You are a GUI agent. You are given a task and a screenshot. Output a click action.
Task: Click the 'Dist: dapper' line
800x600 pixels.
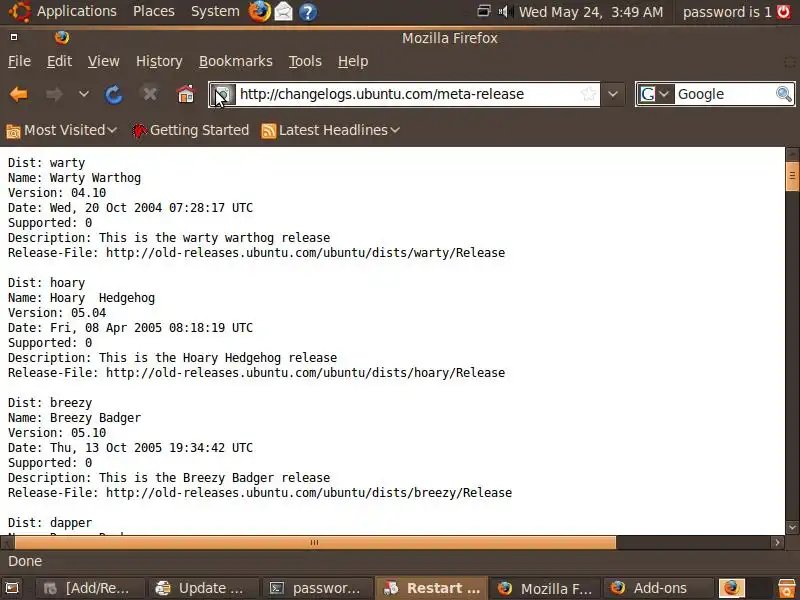[x=50, y=523]
